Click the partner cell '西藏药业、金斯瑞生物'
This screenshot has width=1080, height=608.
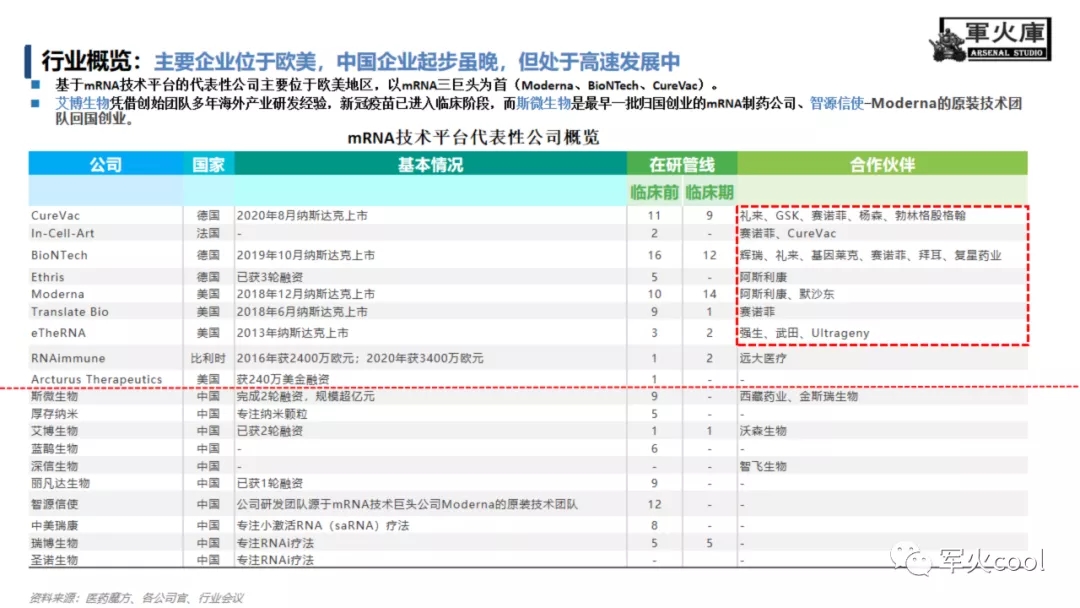799,397
